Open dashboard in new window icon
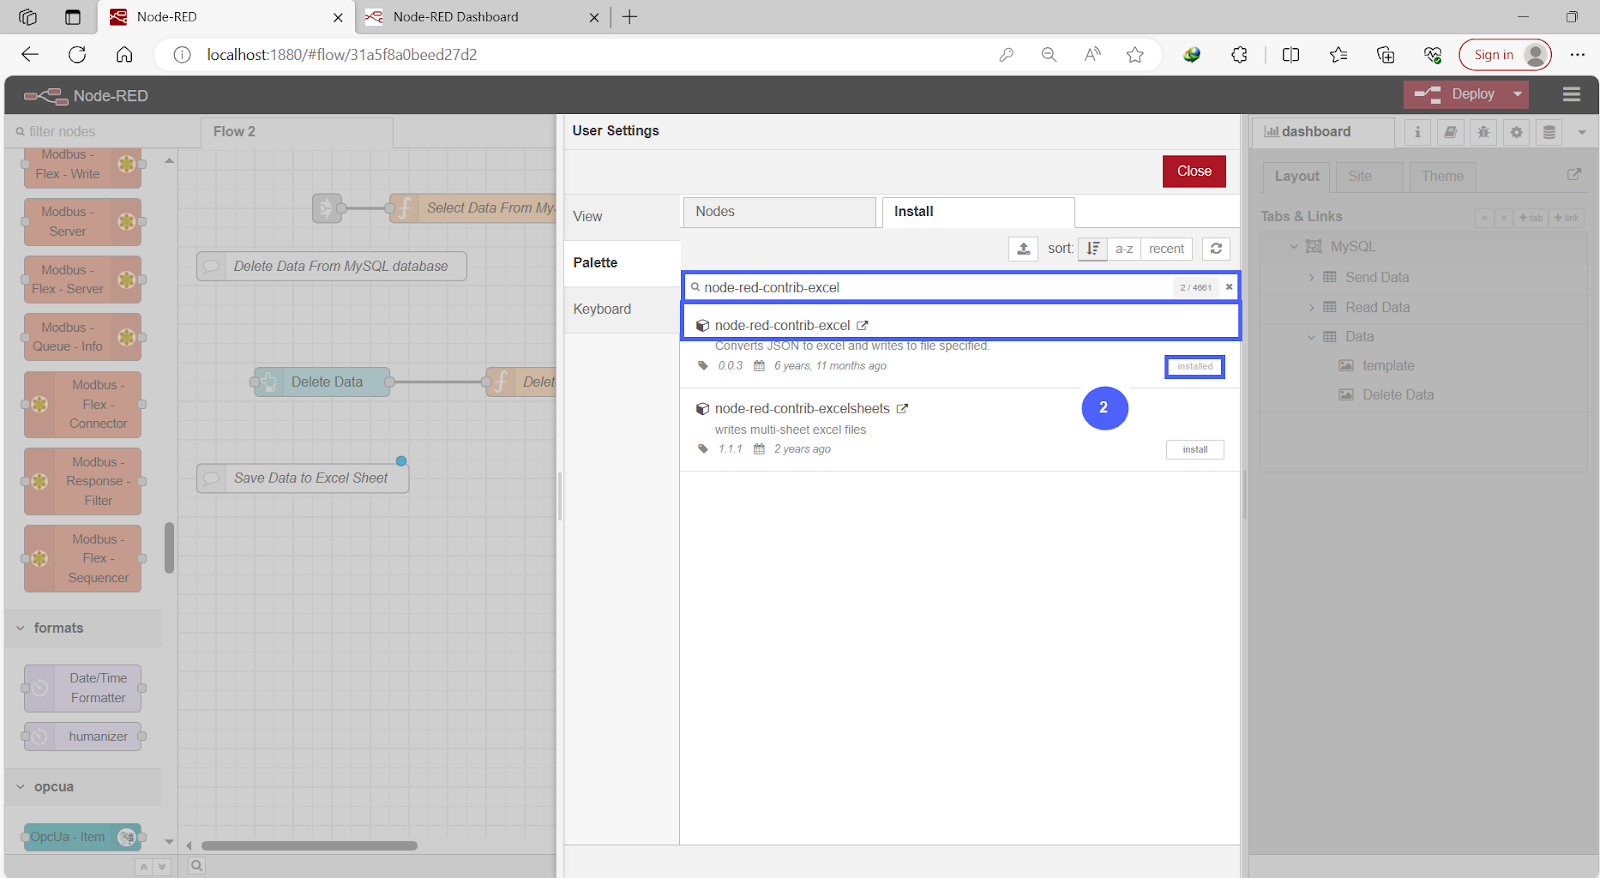 point(1574,174)
